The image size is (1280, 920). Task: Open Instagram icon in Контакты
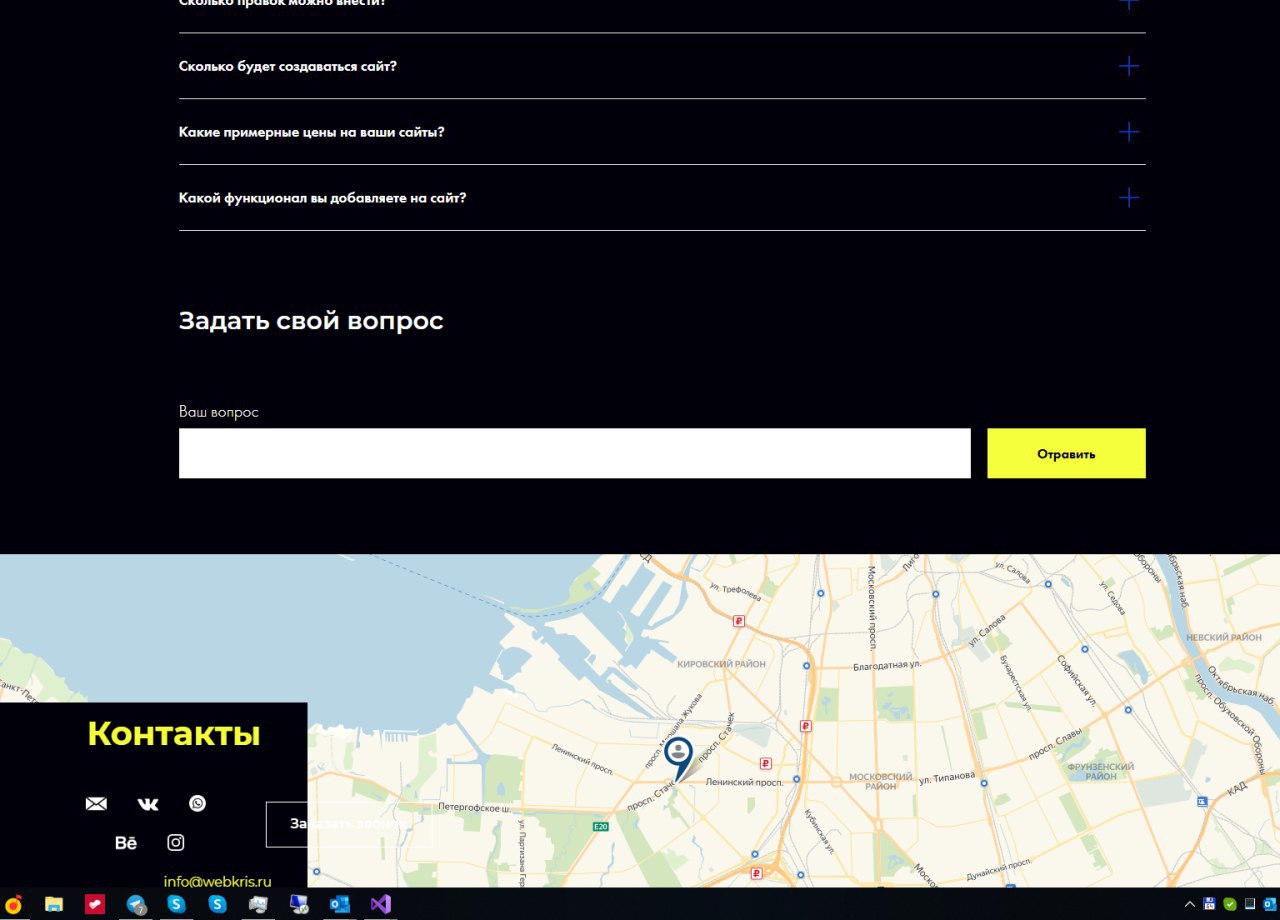click(x=176, y=842)
